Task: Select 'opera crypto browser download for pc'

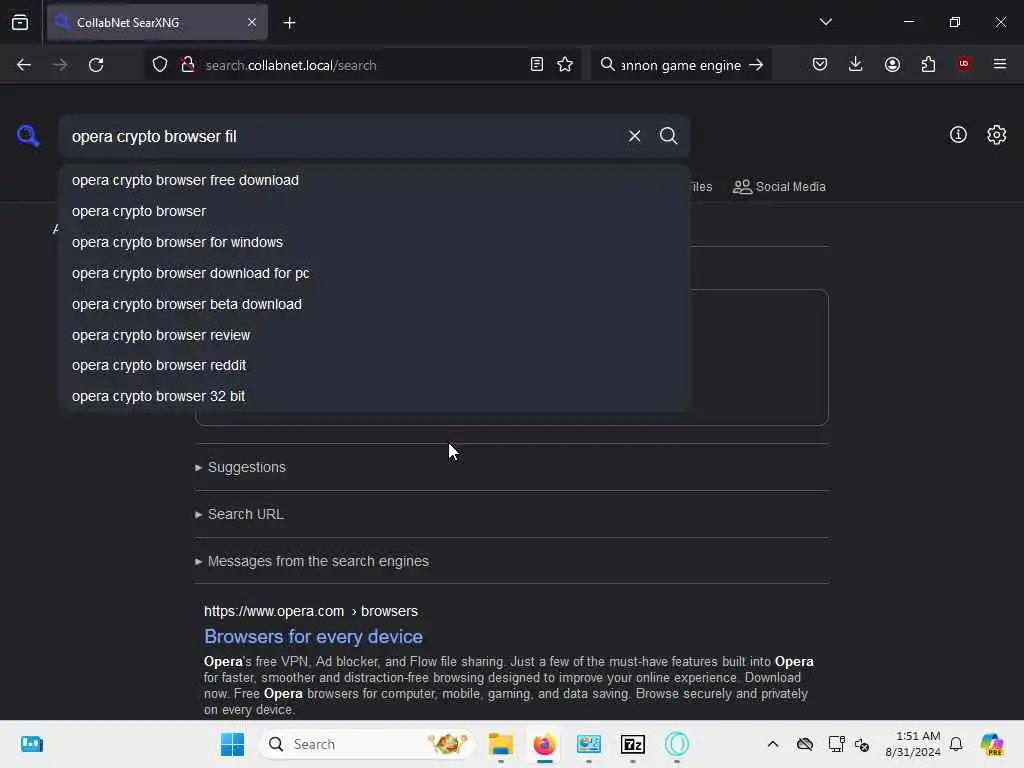Action: pos(374,273)
